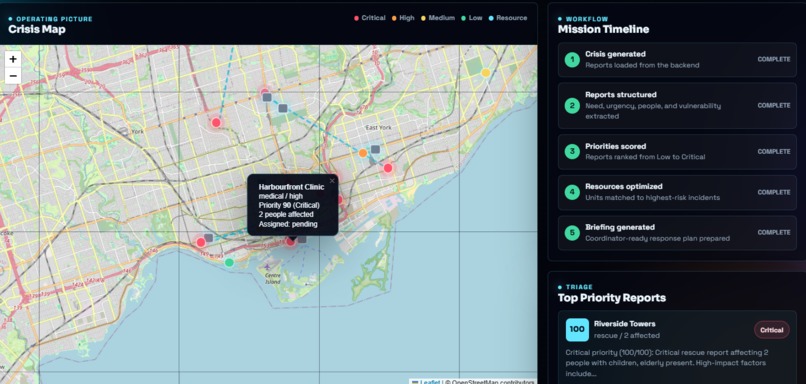Viewport: 806px width, 384px height.
Task: Open the Crisis generated timeline step
Action: point(677,60)
